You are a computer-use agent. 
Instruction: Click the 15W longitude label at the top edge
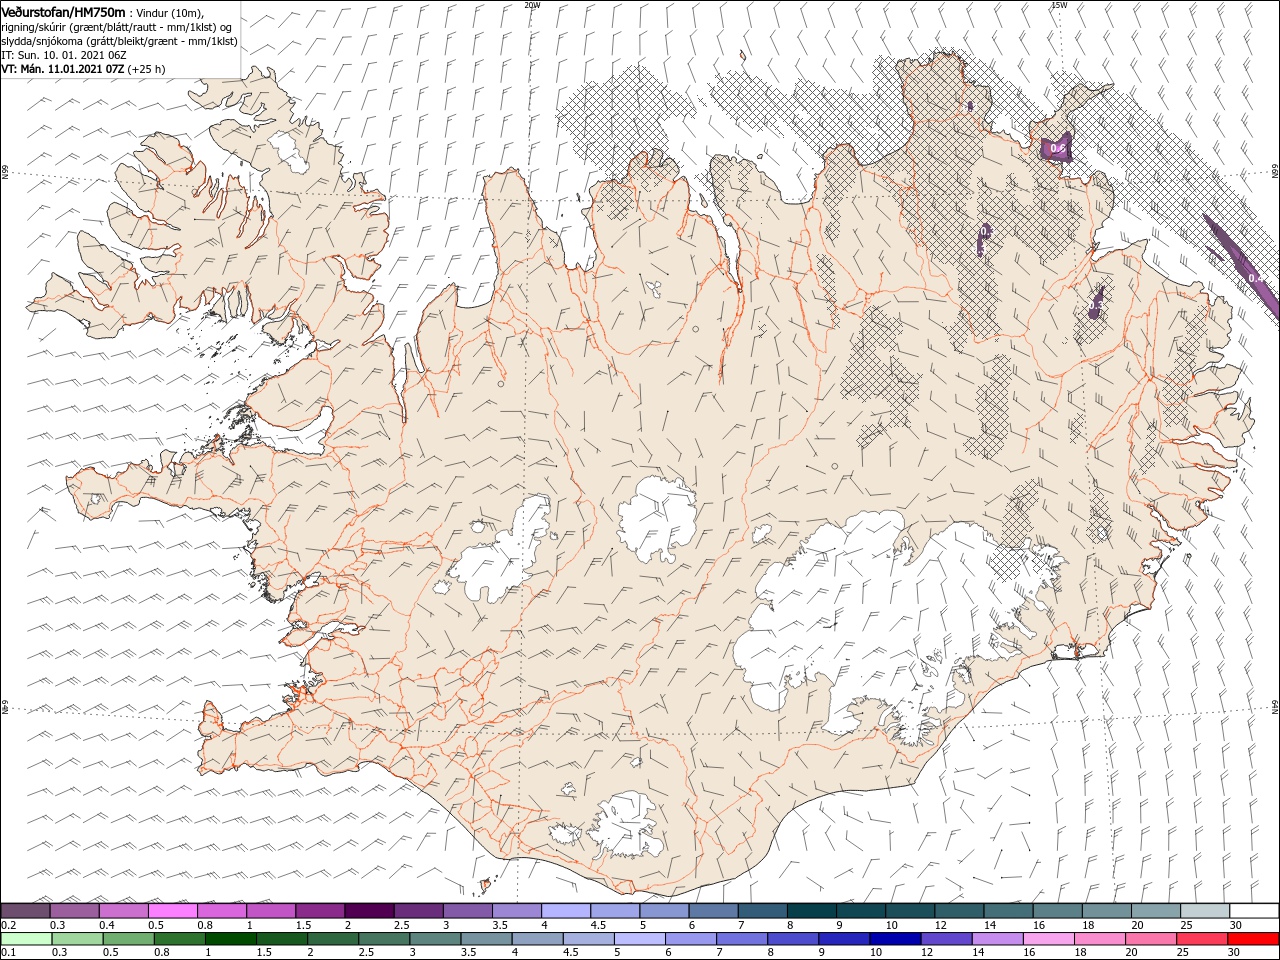pyautogui.click(x=1059, y=5)
